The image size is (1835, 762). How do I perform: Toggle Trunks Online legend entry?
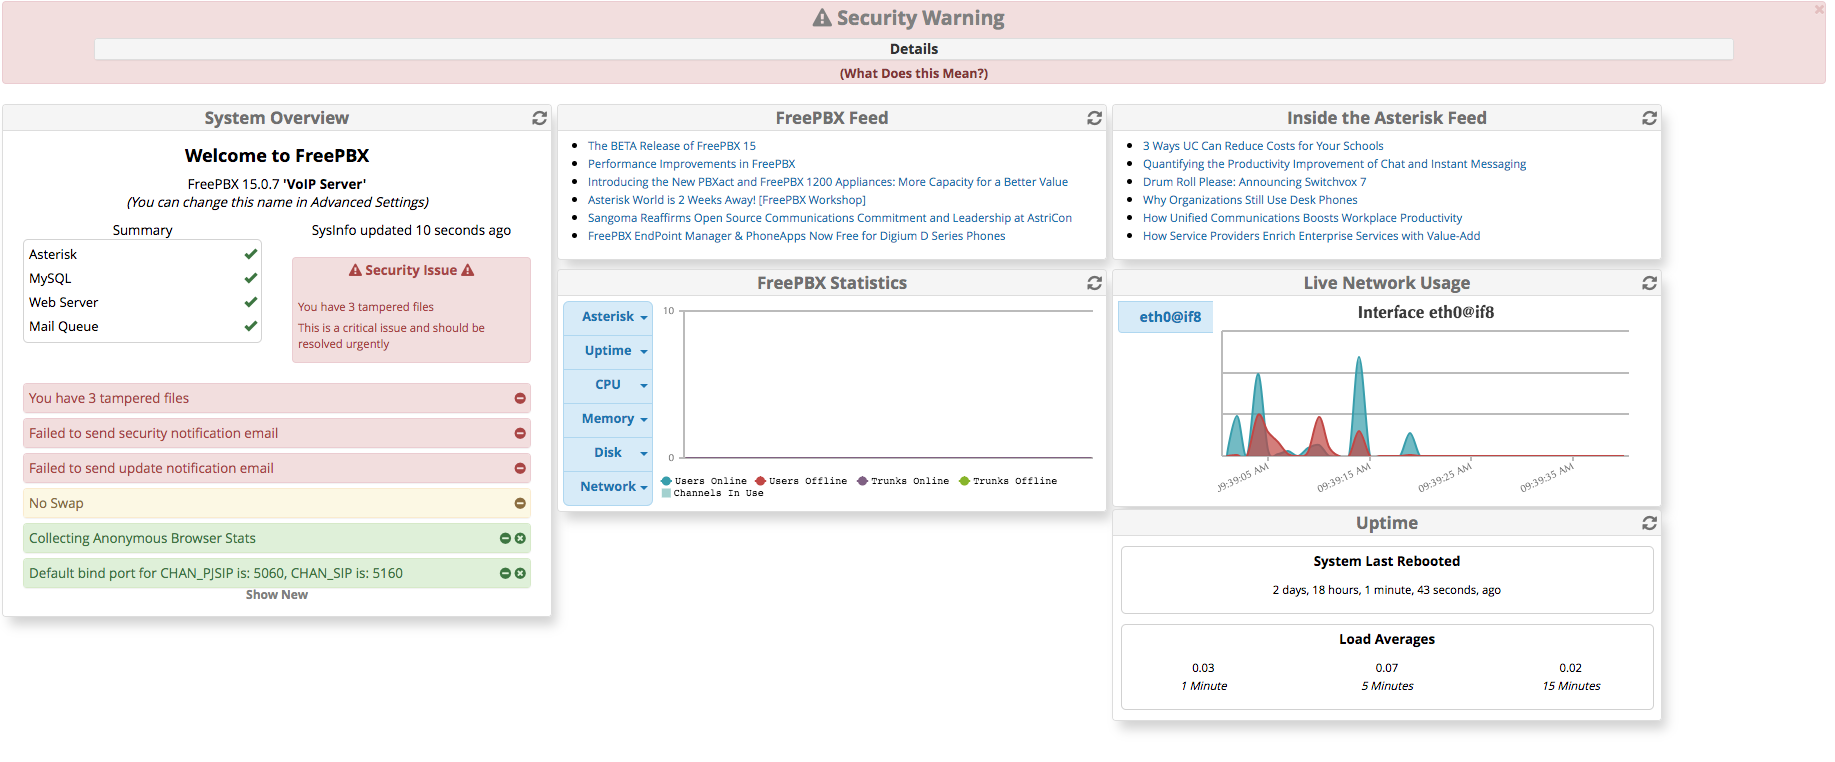(x=903, y=481)
